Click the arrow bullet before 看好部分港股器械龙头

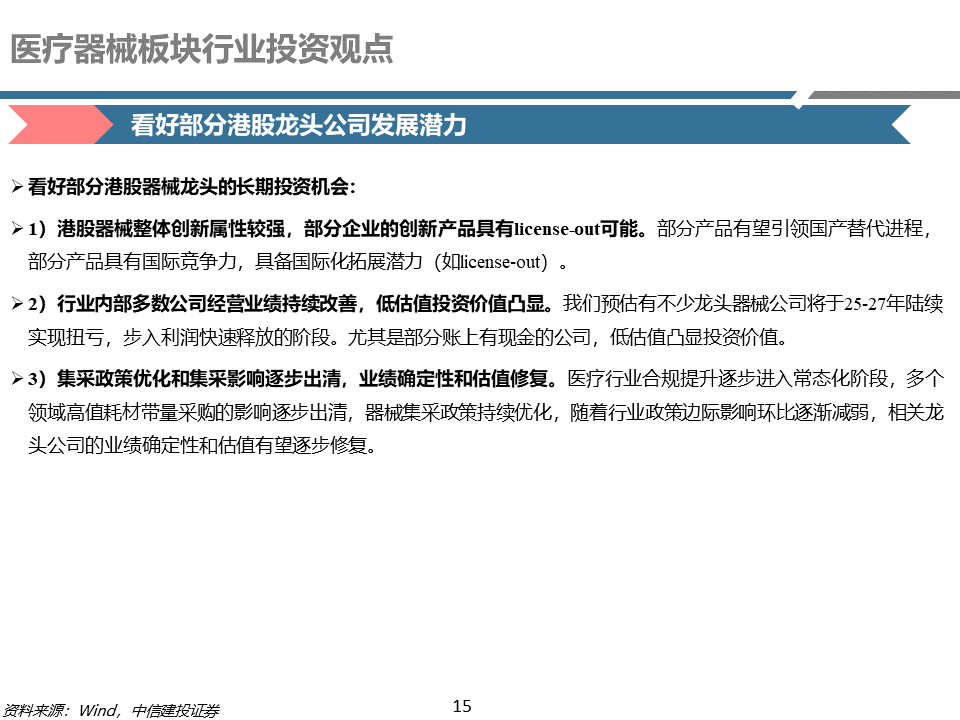tap(17, 187)
